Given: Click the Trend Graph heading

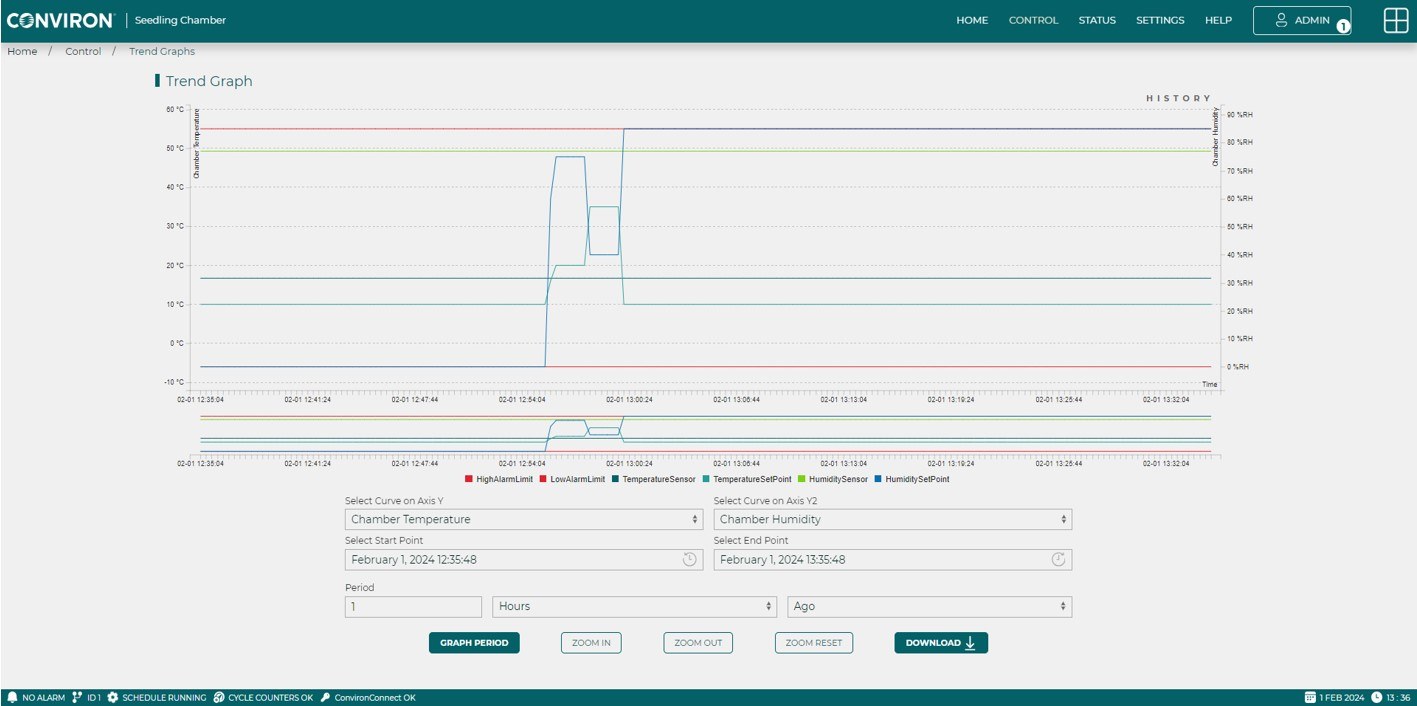Looking at the screenshot, I should click(209, 81).
